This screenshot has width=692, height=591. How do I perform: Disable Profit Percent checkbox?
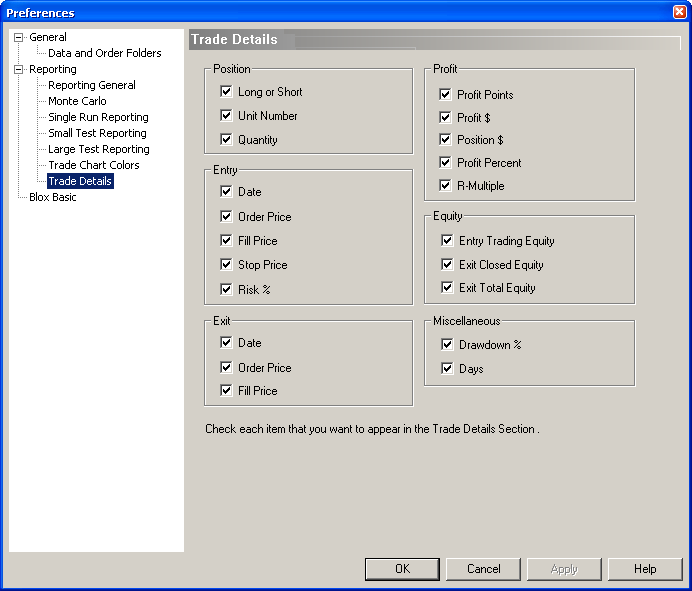point(445,162)
